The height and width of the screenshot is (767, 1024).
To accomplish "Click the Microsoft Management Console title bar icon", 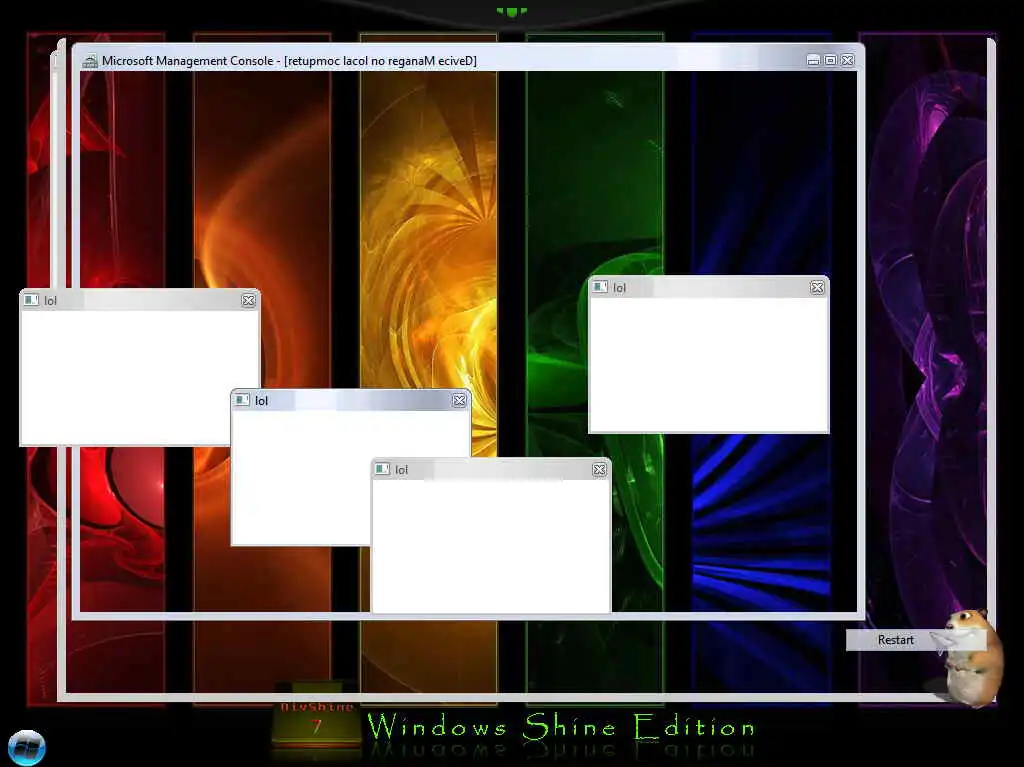I will click(89, 61).
